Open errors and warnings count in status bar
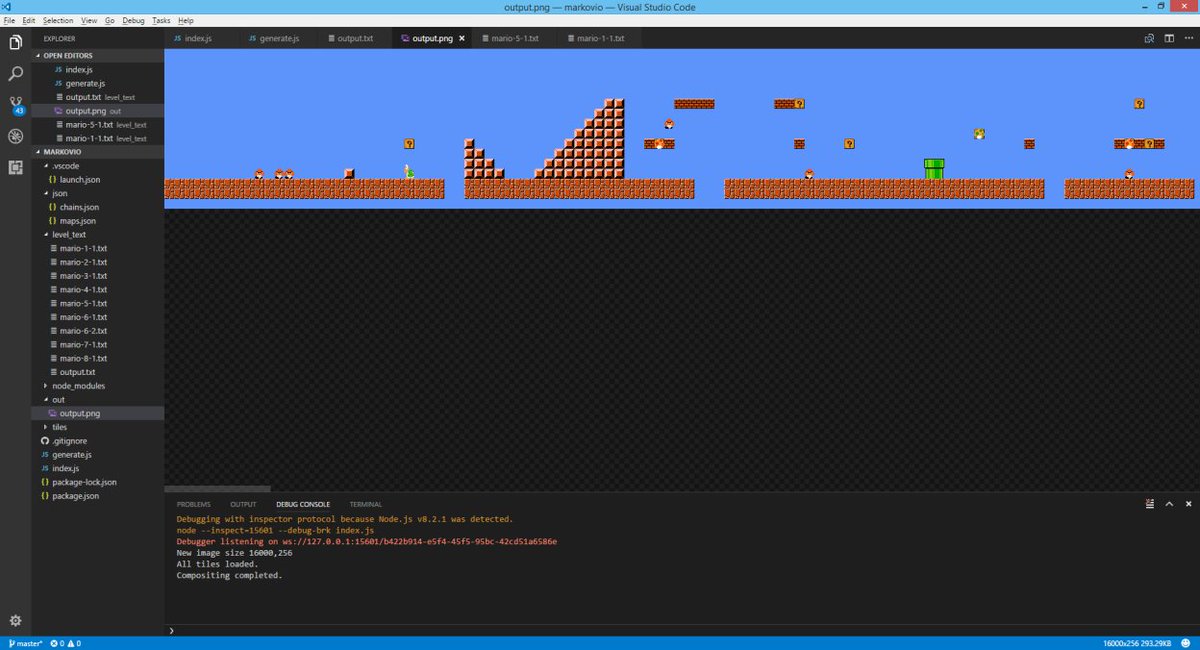 click(x=66, y=643)
